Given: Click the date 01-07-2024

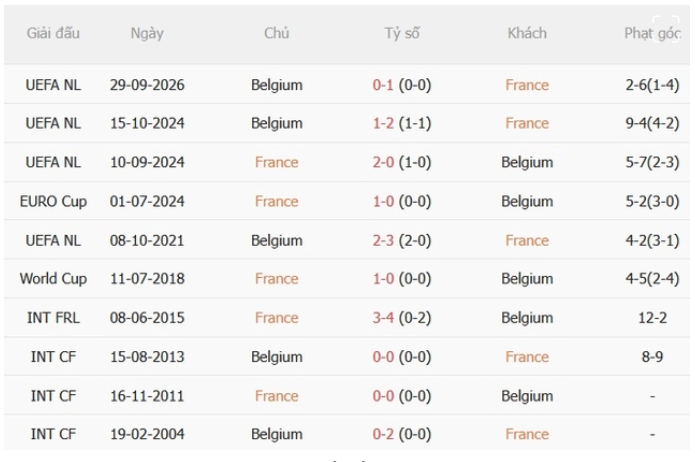Looking at the screenshot, I should pos(147,201).
